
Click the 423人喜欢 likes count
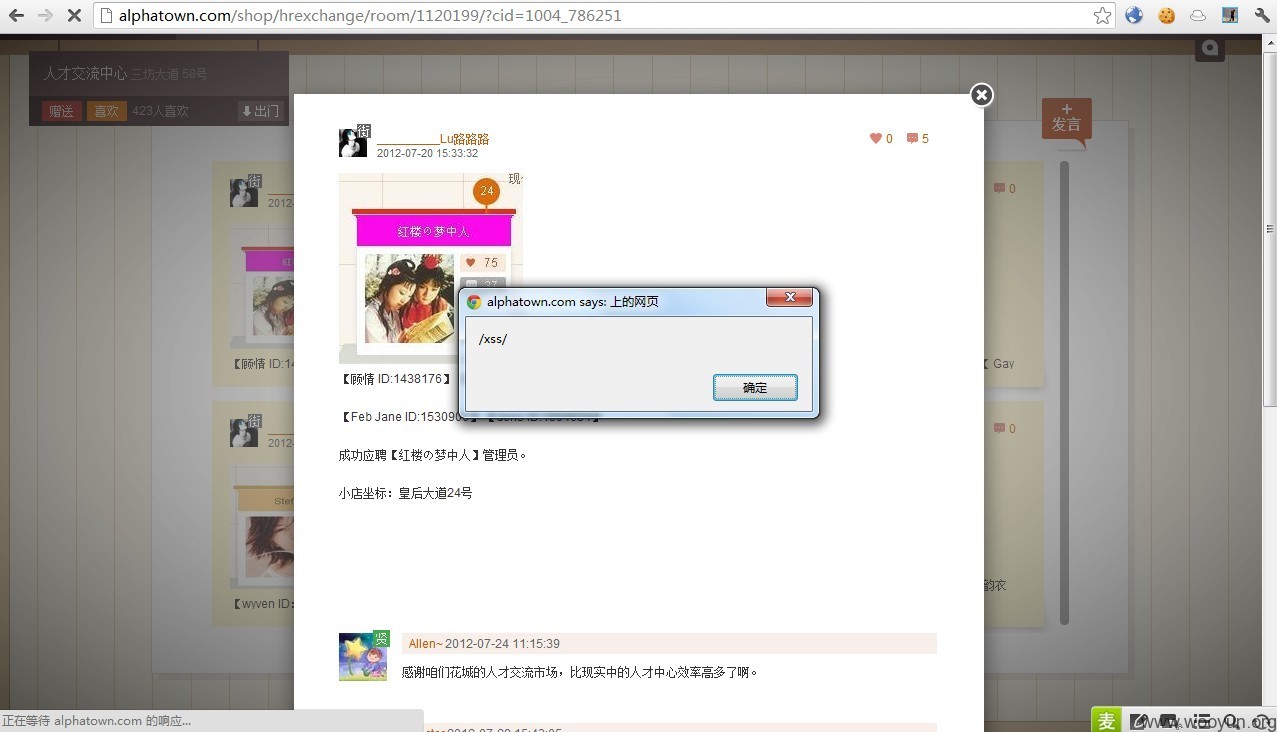tap(160, 111)
